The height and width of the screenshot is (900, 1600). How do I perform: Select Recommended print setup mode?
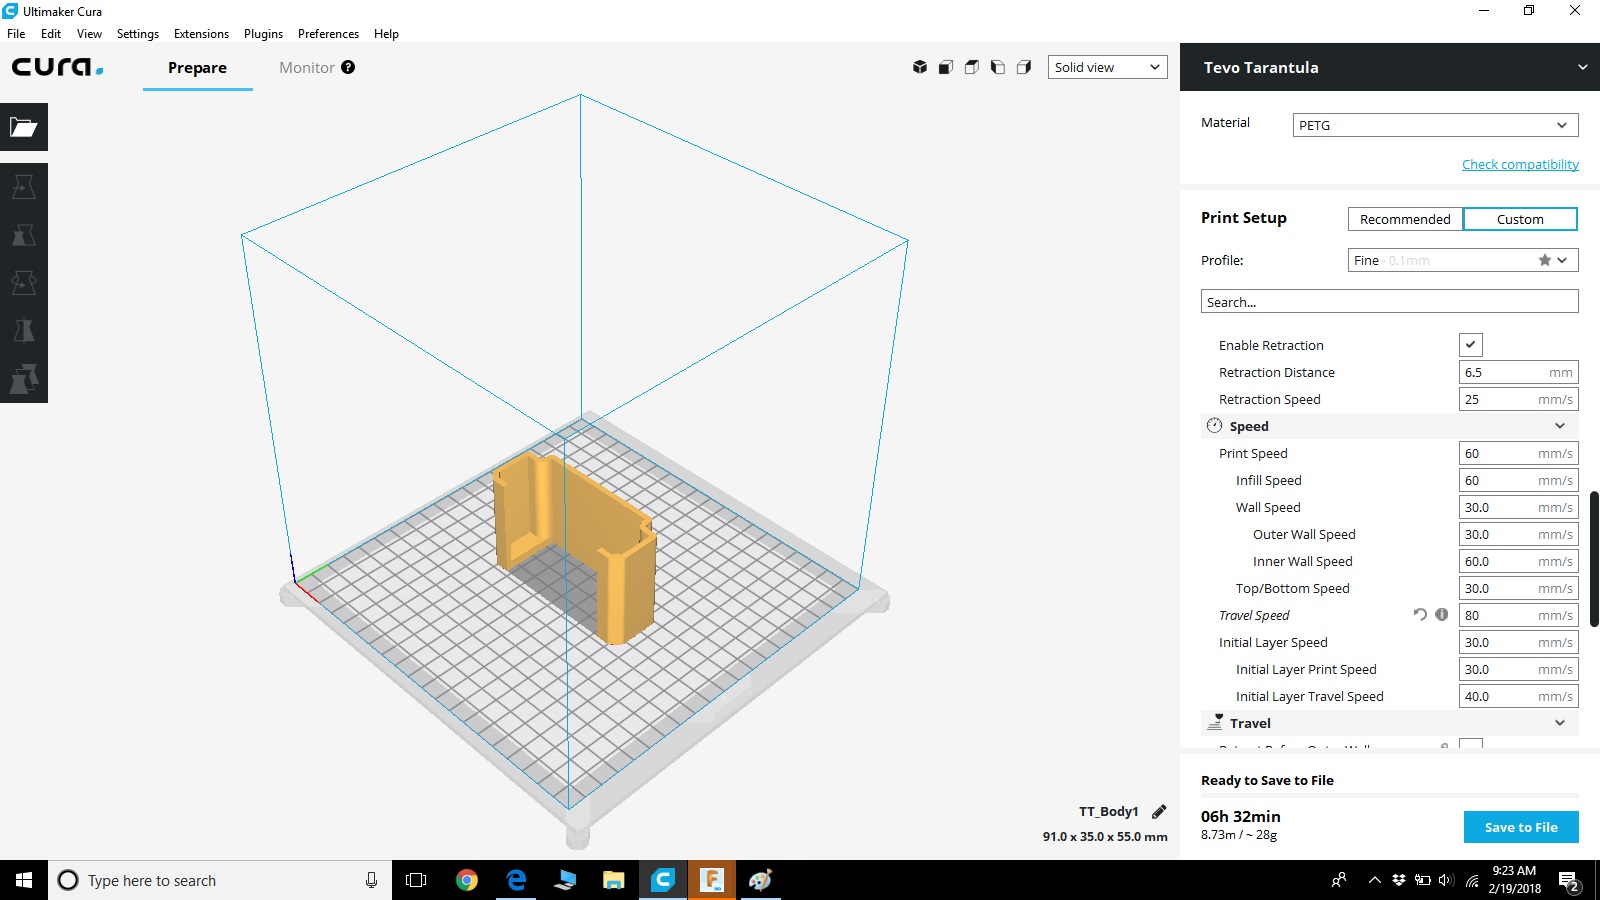pyautogui.click(x=1405, y=219)
